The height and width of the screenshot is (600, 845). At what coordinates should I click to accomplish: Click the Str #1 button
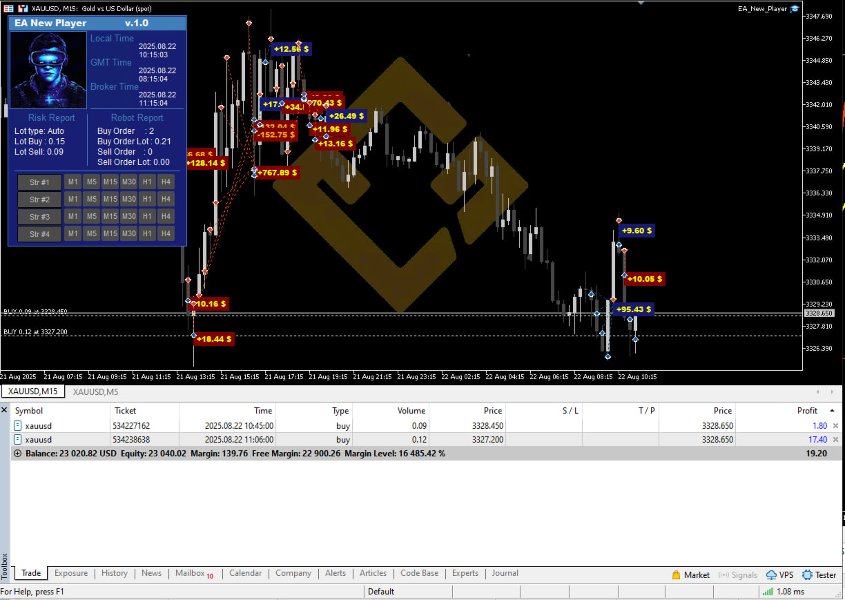(x=39, y=182)
